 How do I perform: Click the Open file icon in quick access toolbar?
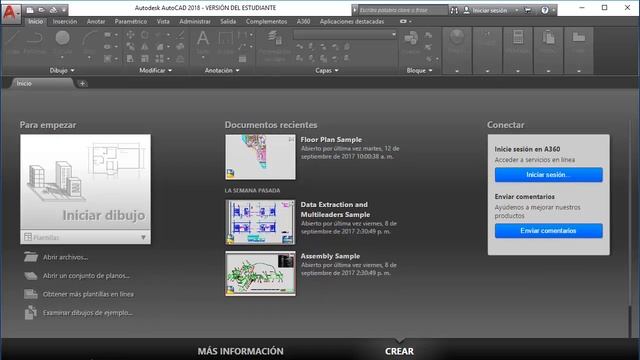pos(42,10)
